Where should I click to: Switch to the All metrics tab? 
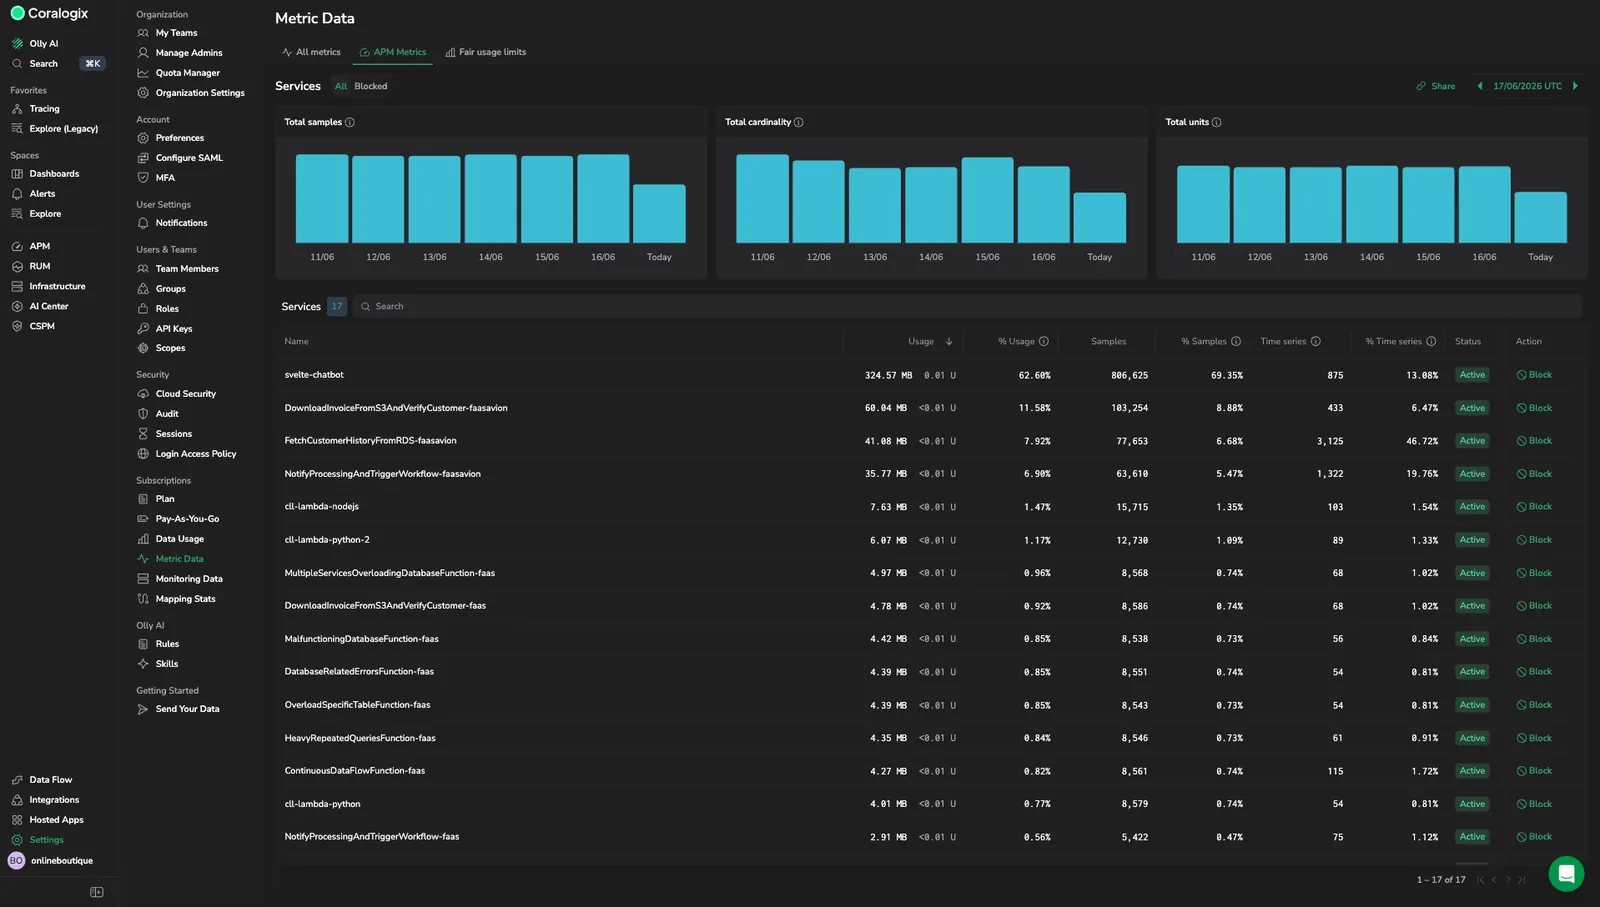point(311,52)
